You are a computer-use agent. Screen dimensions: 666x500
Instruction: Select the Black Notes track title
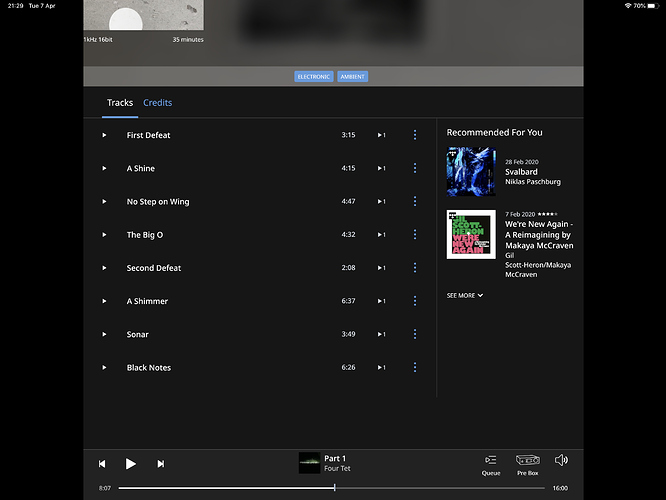(149, 367)
